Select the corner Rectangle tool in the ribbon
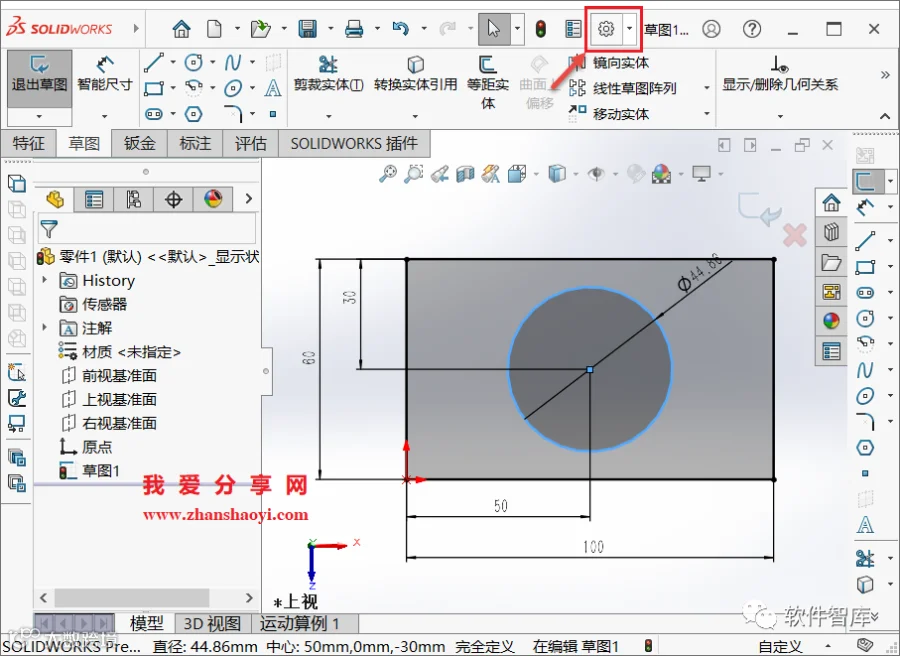The height and width of the screenshot is (656, 900). [154, 88]
